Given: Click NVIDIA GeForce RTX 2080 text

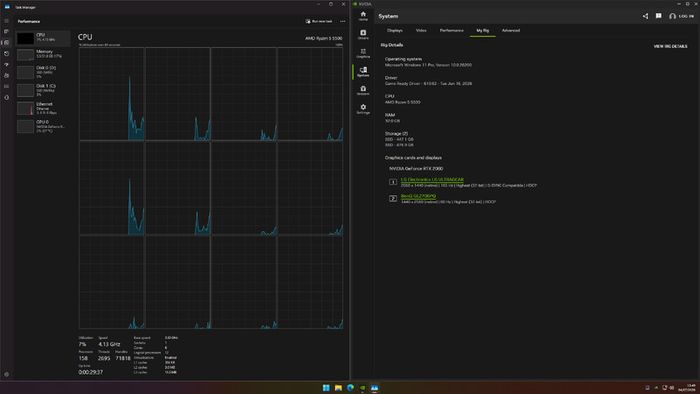Looking at the screenshot, I should click(416, 169).
